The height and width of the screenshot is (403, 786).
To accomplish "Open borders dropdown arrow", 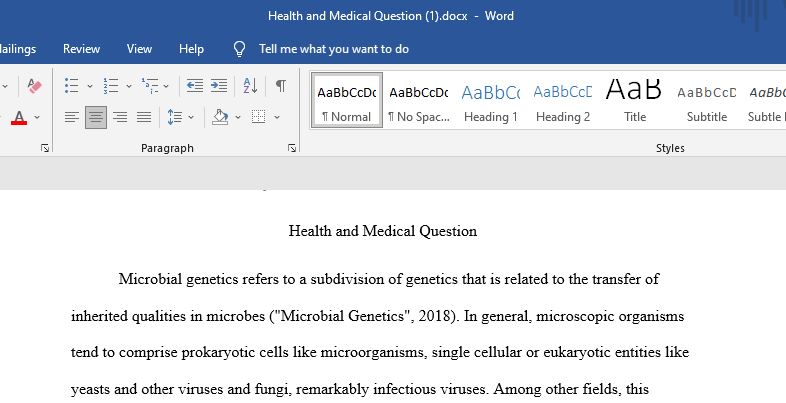I will 277,117.
